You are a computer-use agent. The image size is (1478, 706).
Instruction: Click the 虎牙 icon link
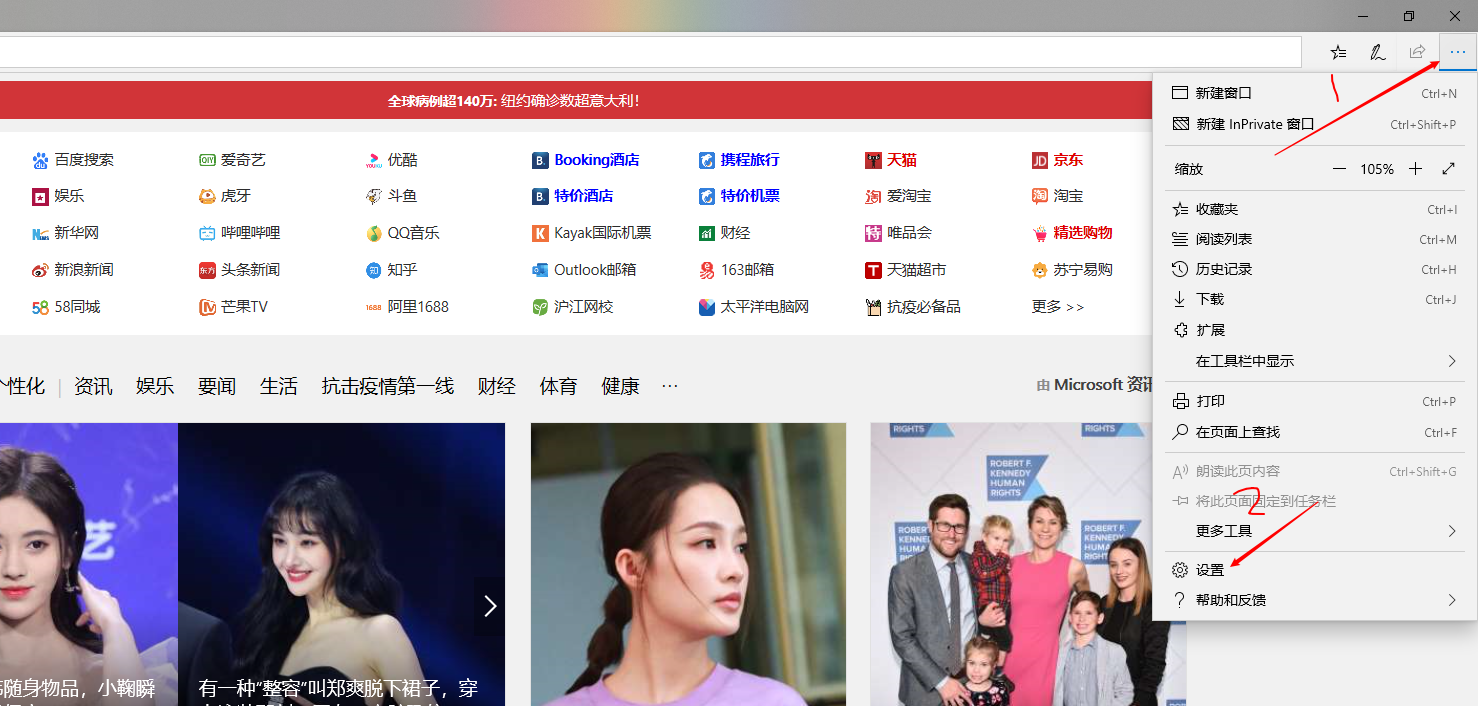(207, 196)
